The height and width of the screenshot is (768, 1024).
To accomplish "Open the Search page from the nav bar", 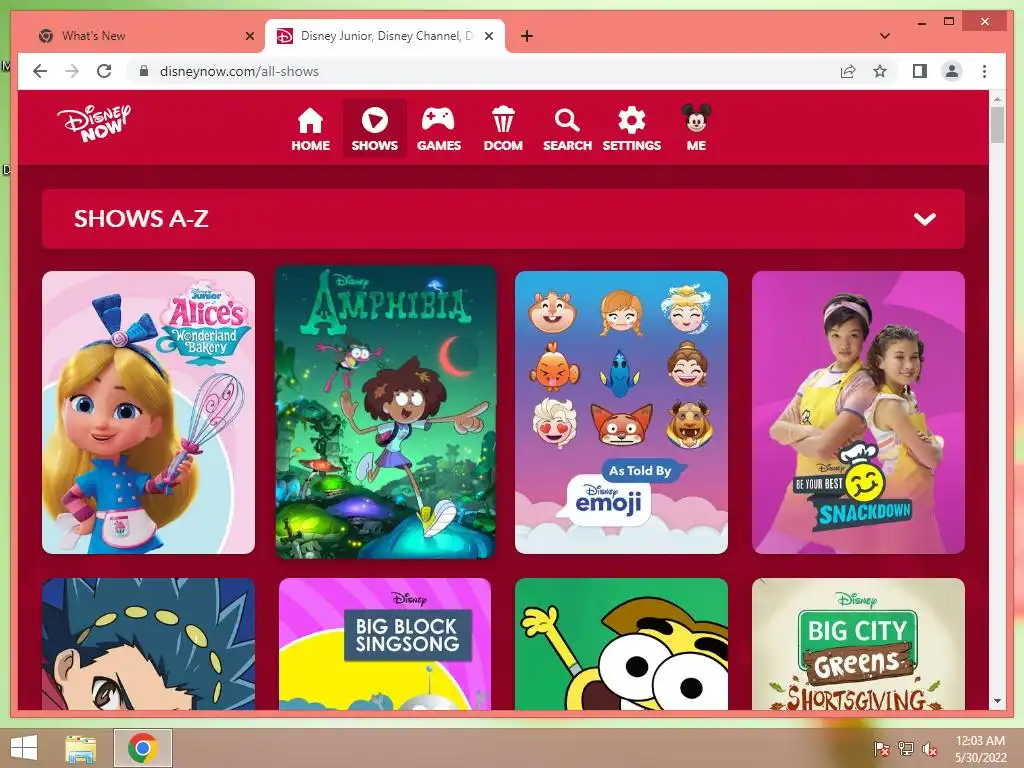I will pyautogui.click(x=567, y=129).
